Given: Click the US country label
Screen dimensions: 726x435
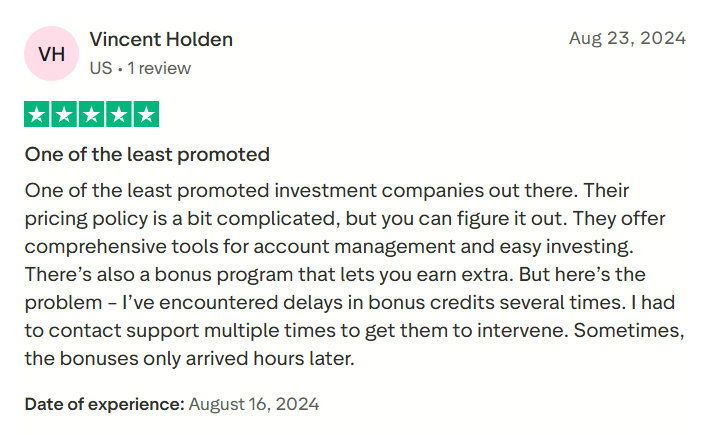Looking at the screenshot, I should (100, 68).
